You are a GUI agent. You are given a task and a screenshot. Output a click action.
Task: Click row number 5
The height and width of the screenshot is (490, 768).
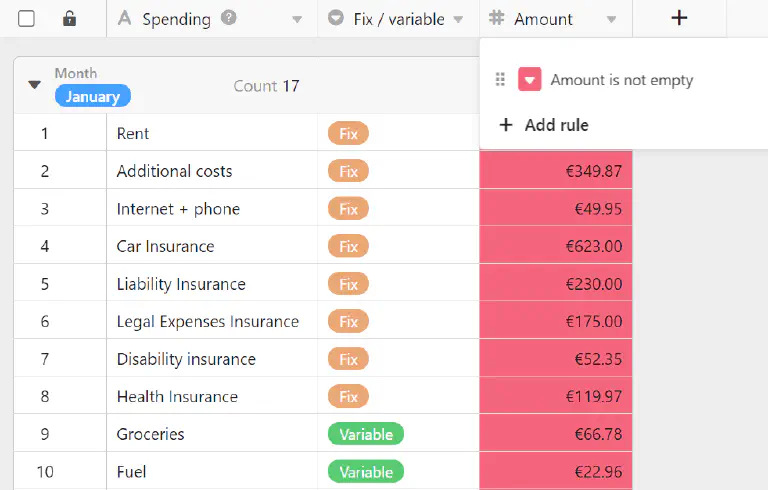coord(44,284)
